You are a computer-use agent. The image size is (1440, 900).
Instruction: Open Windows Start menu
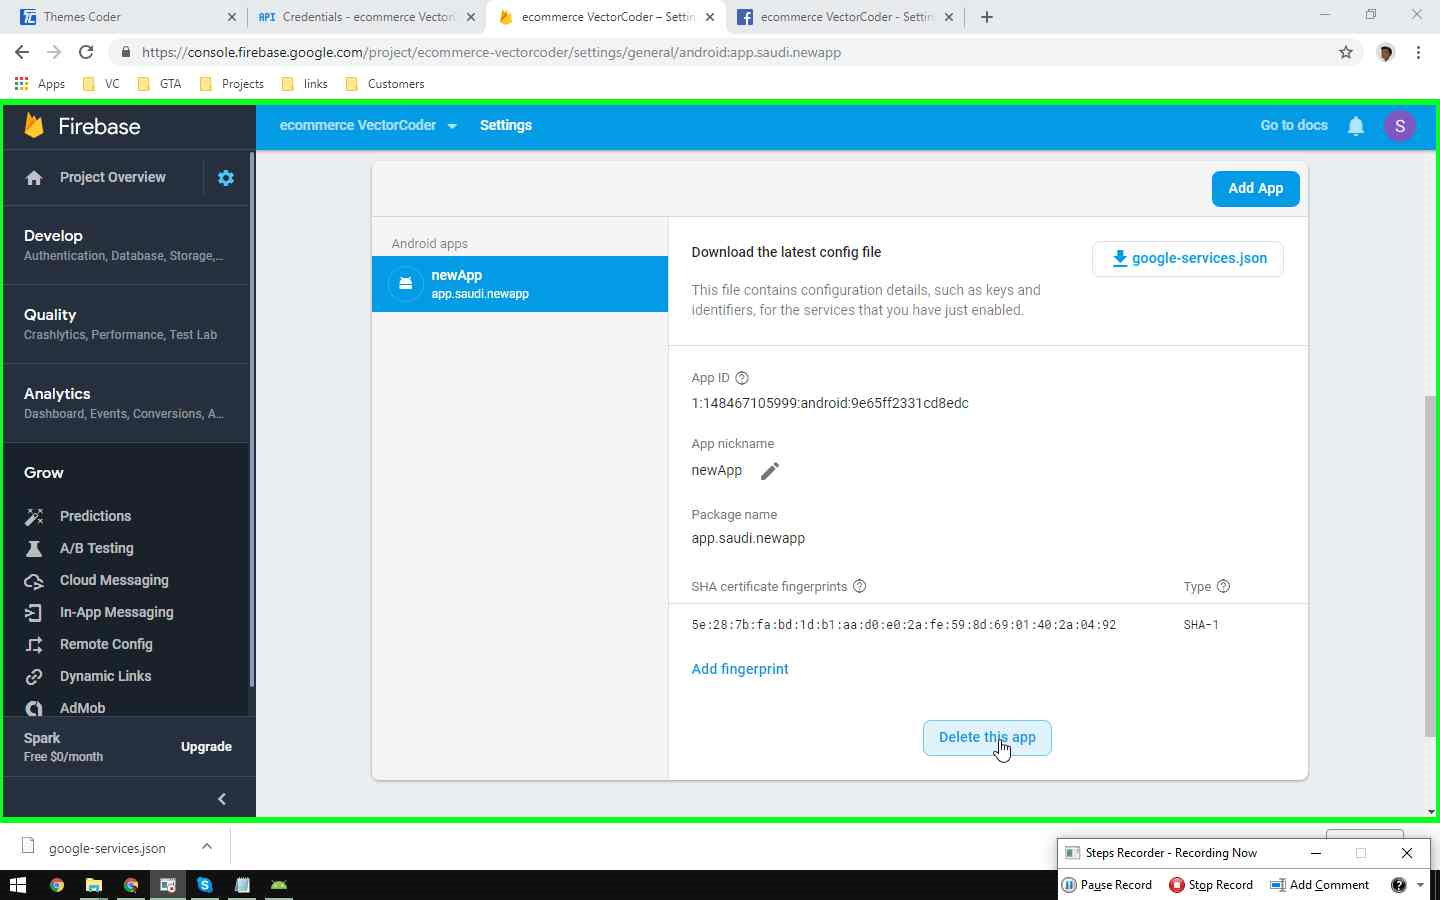click(x=17, y=885)
